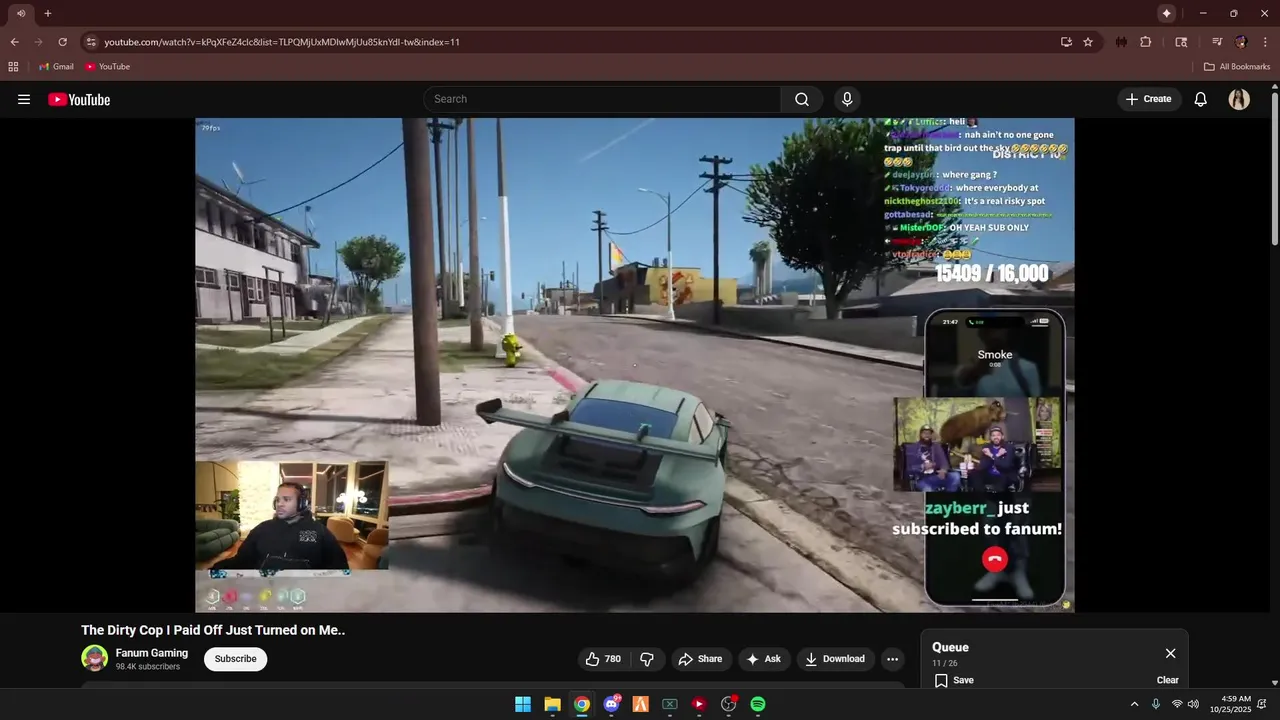Open the audio waveform extension icon
Screen dimensions: 1280x720
1121,42
